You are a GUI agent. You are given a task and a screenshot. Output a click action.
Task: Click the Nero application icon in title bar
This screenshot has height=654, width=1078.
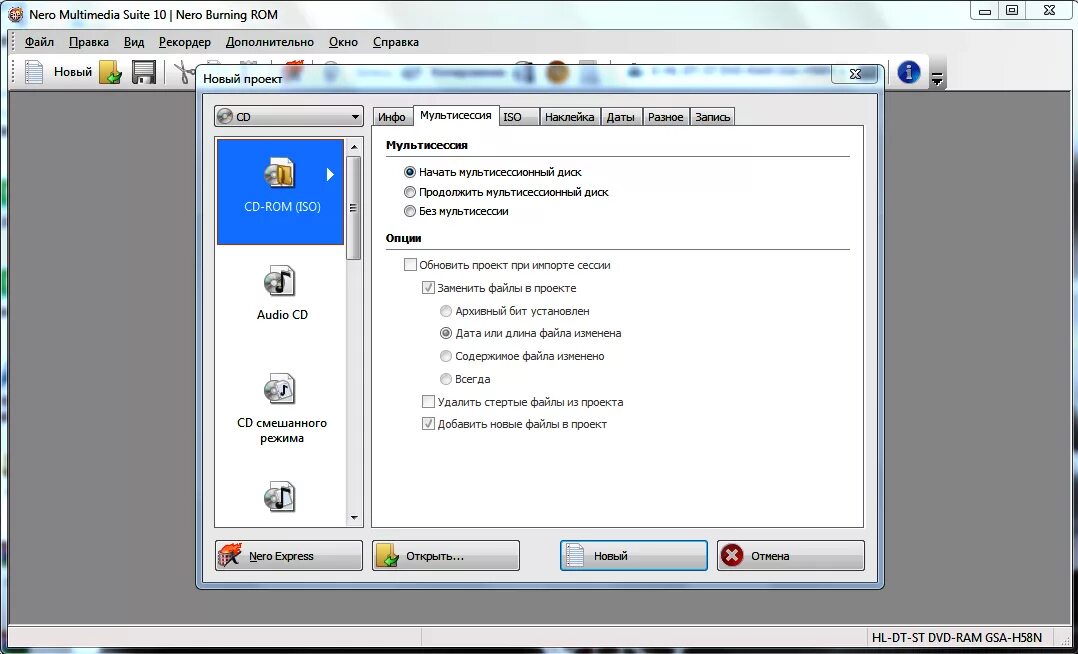pos(16,14)
